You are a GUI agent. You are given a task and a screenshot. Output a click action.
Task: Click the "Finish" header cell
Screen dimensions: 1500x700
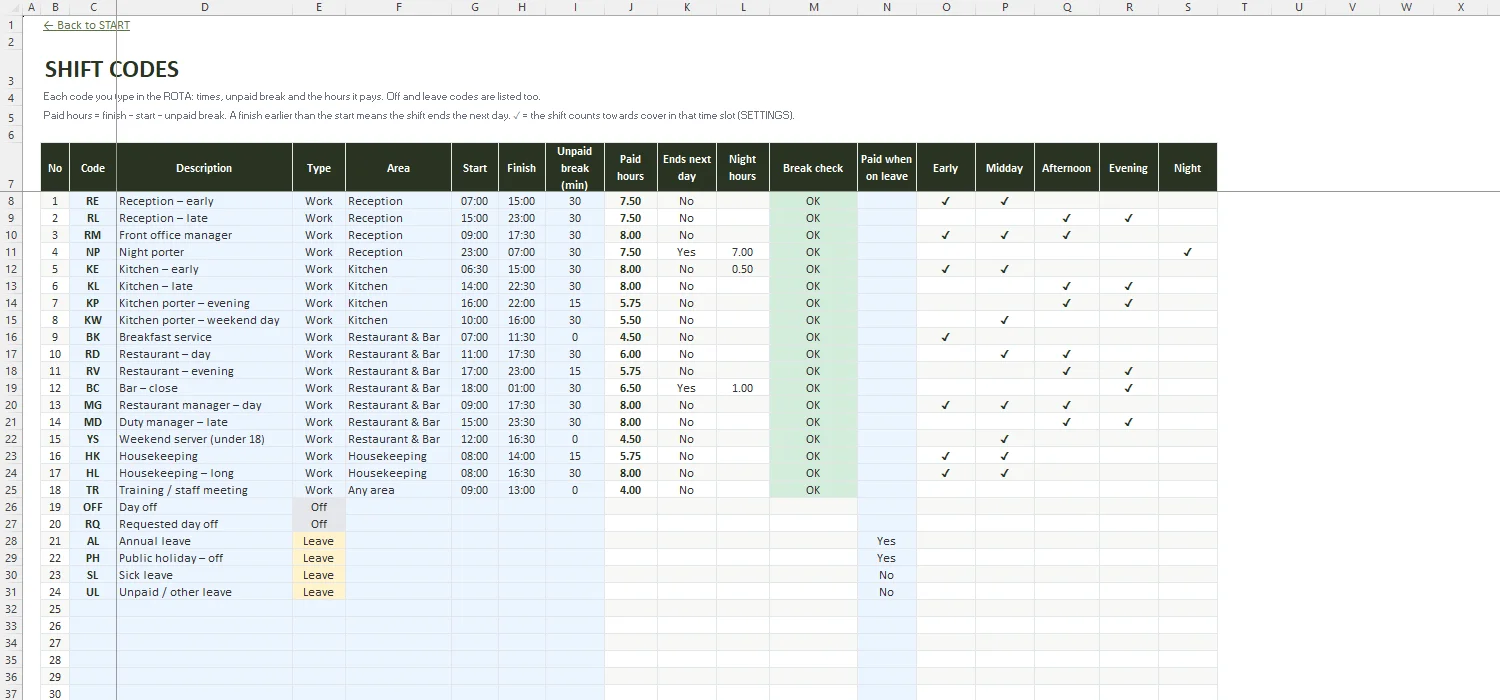tap(522, 167)
